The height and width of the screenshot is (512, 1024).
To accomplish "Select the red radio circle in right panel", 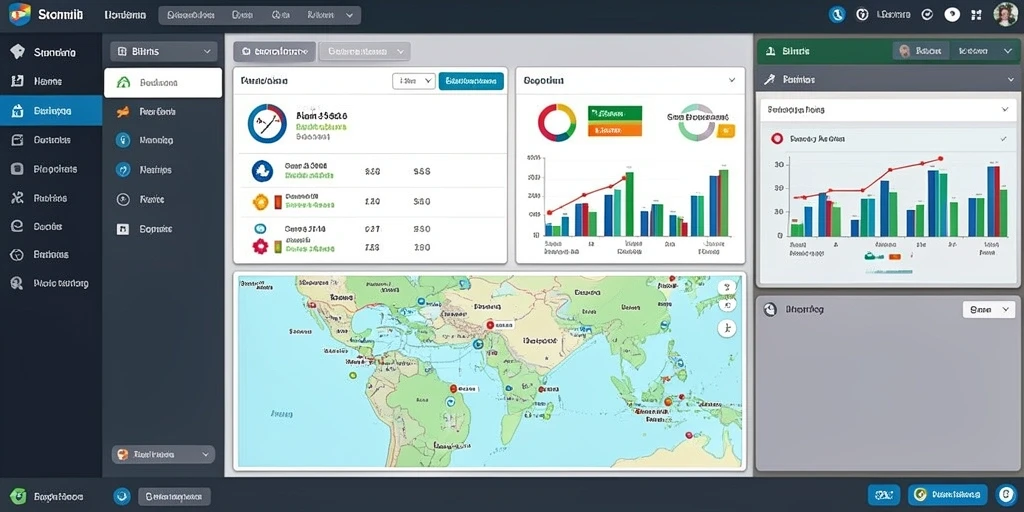I will [776, 138].
